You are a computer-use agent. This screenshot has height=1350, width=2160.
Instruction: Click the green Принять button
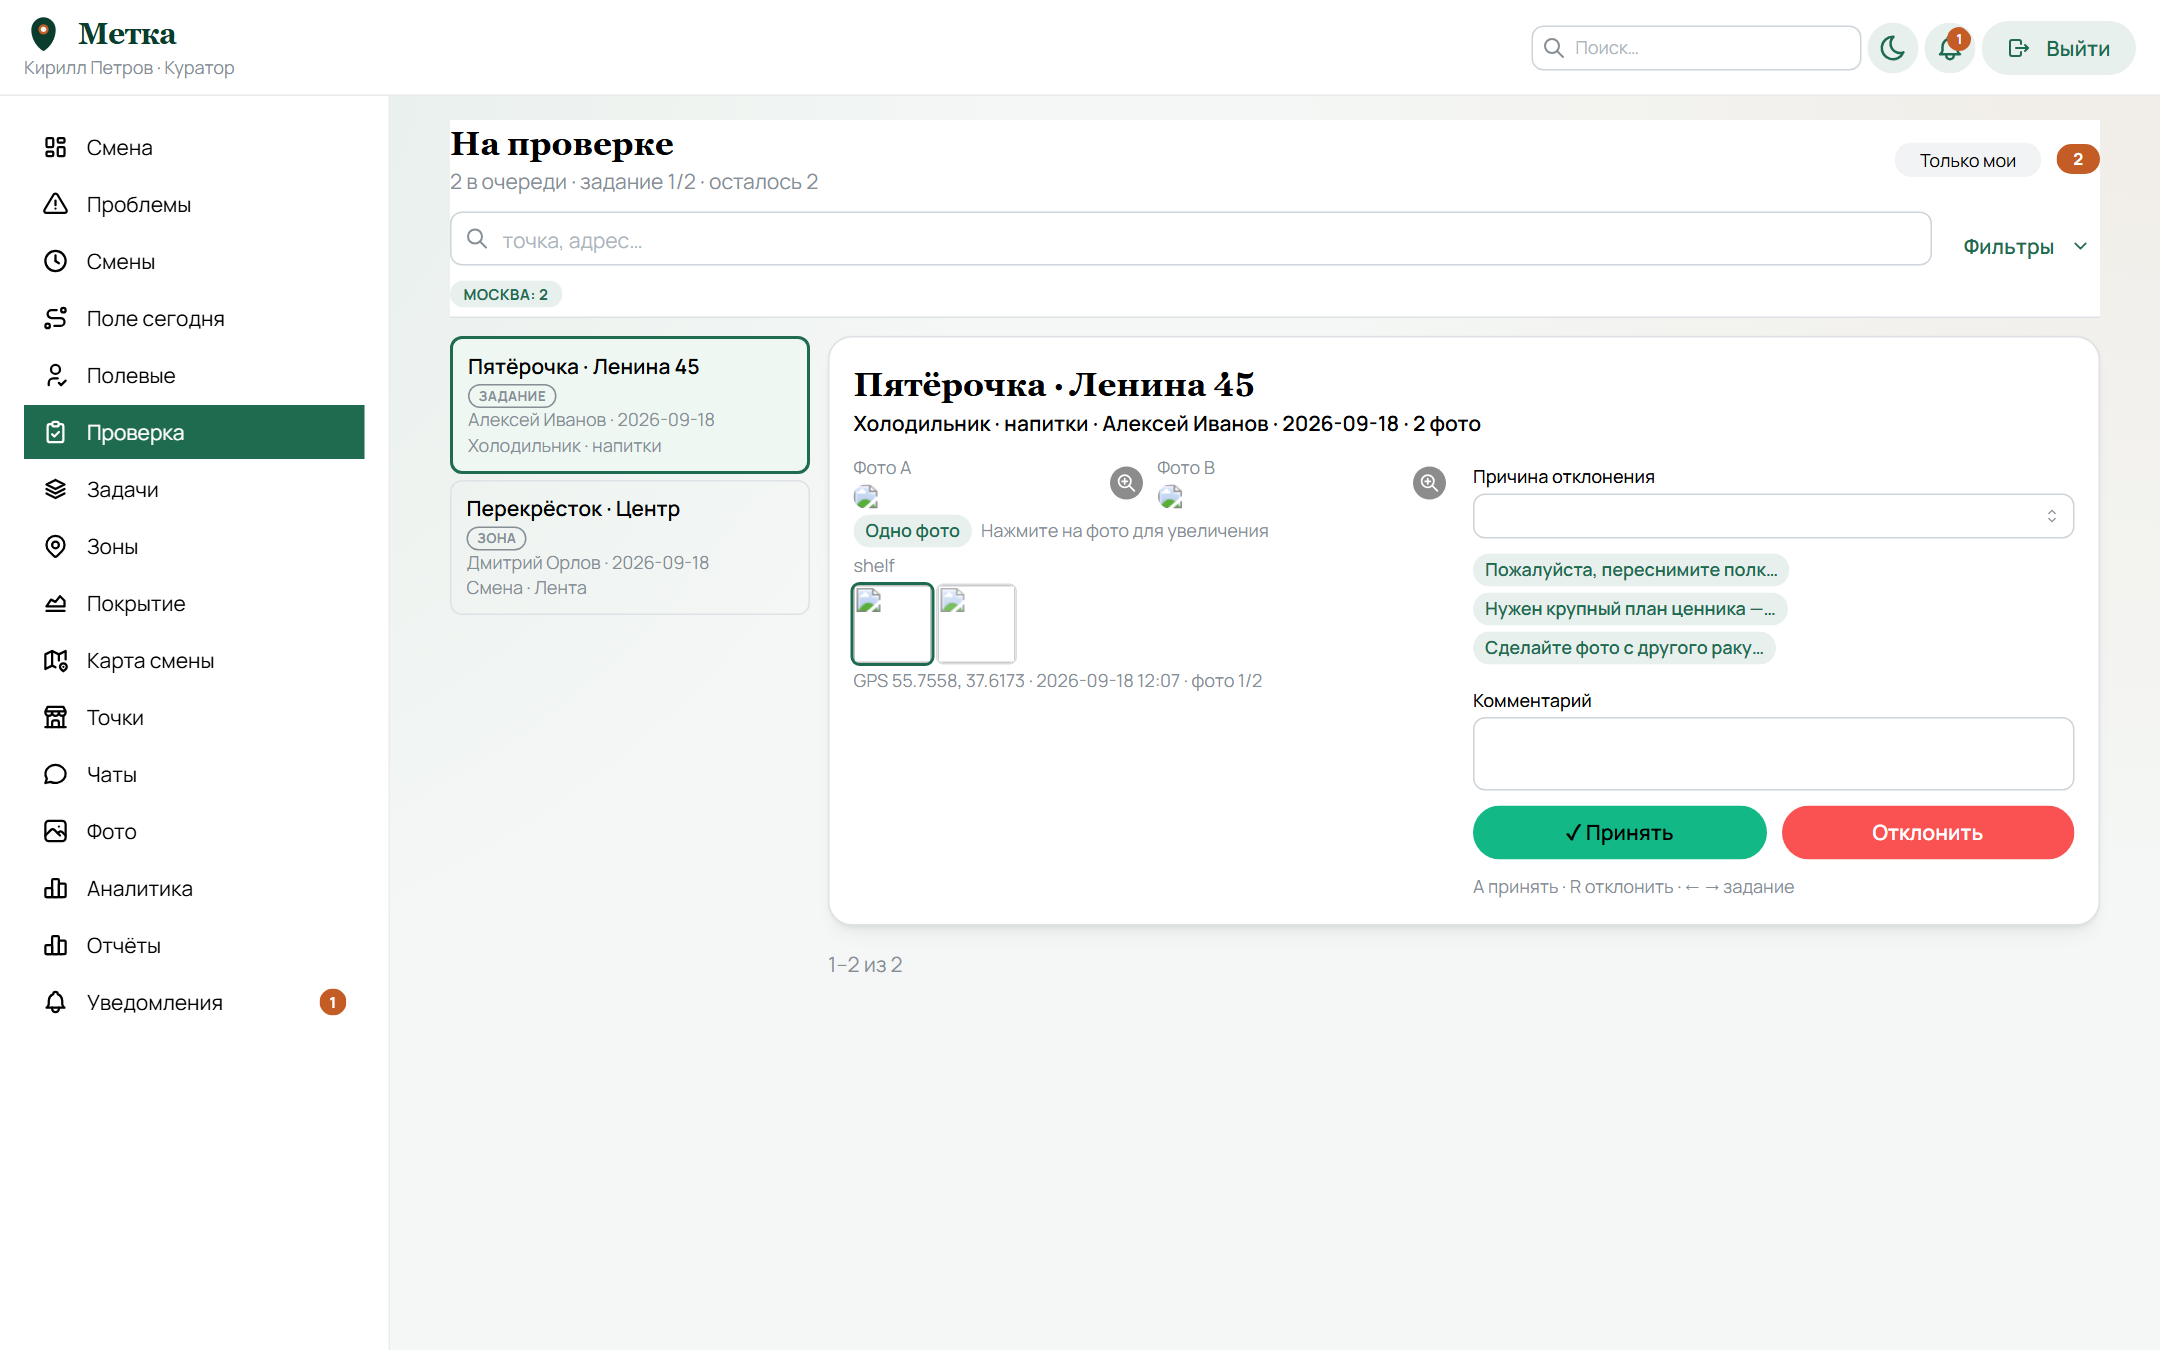coord(1619,832)
